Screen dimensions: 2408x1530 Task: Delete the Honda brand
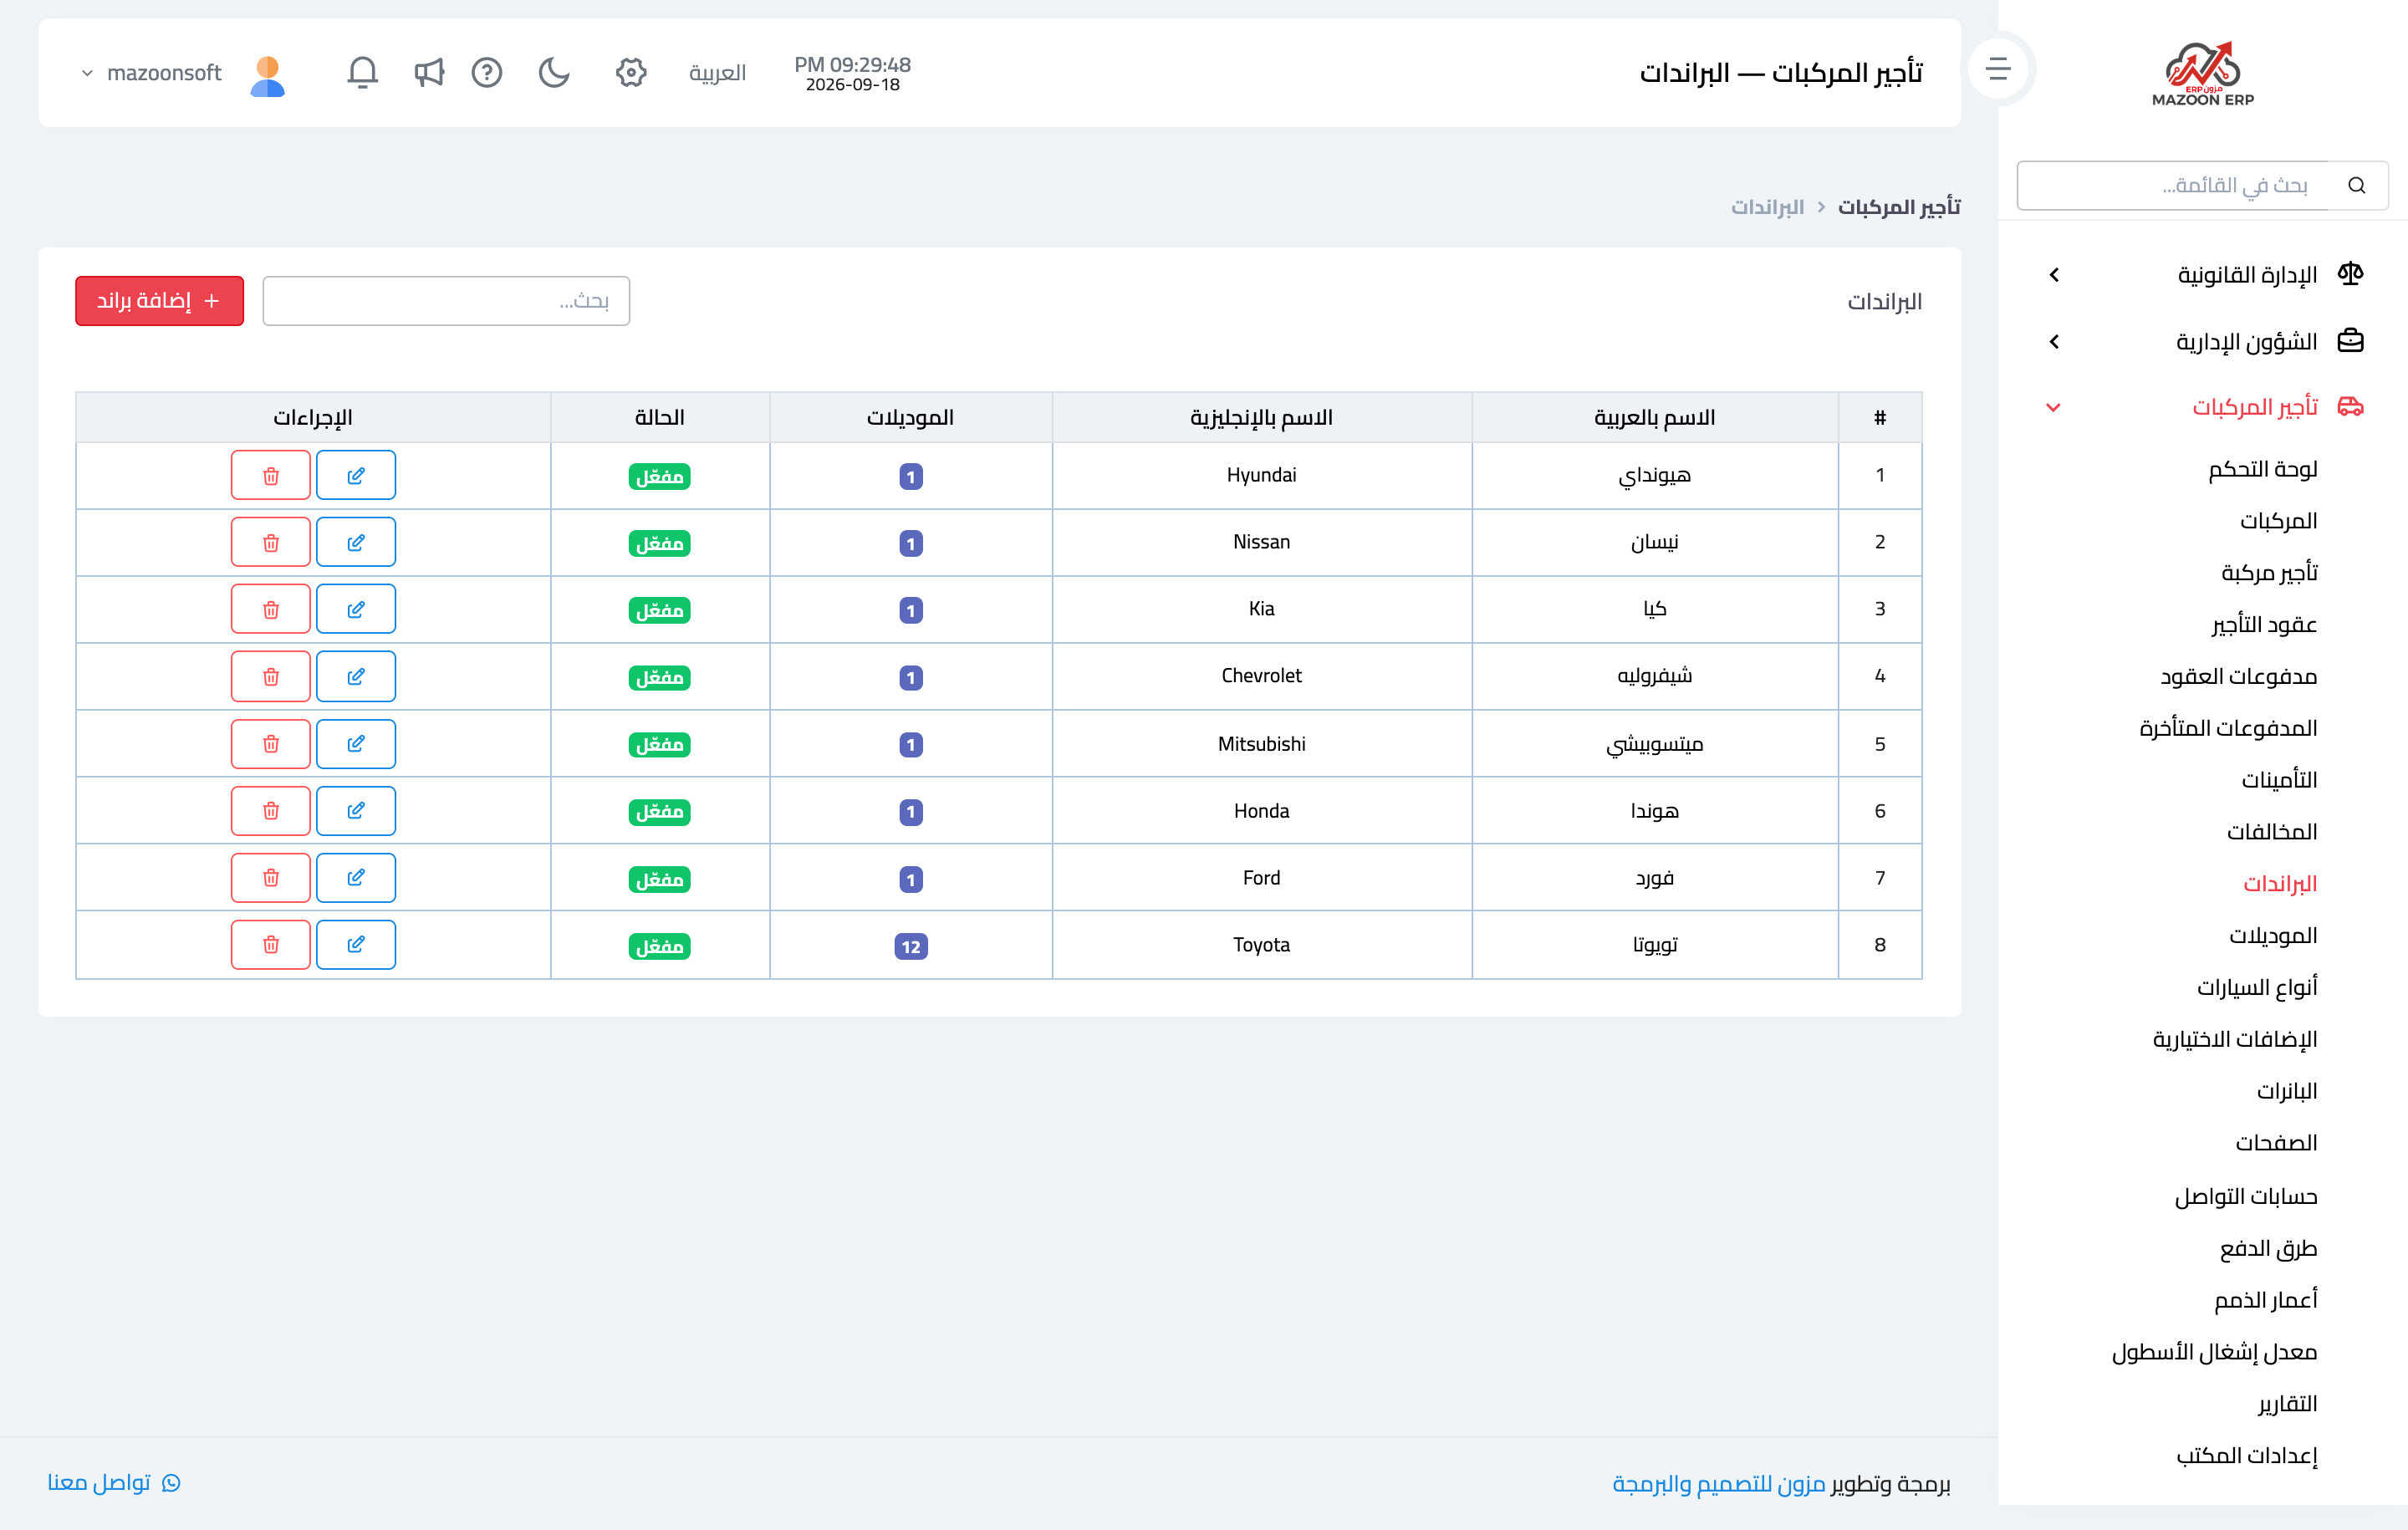tap(271, 811)
